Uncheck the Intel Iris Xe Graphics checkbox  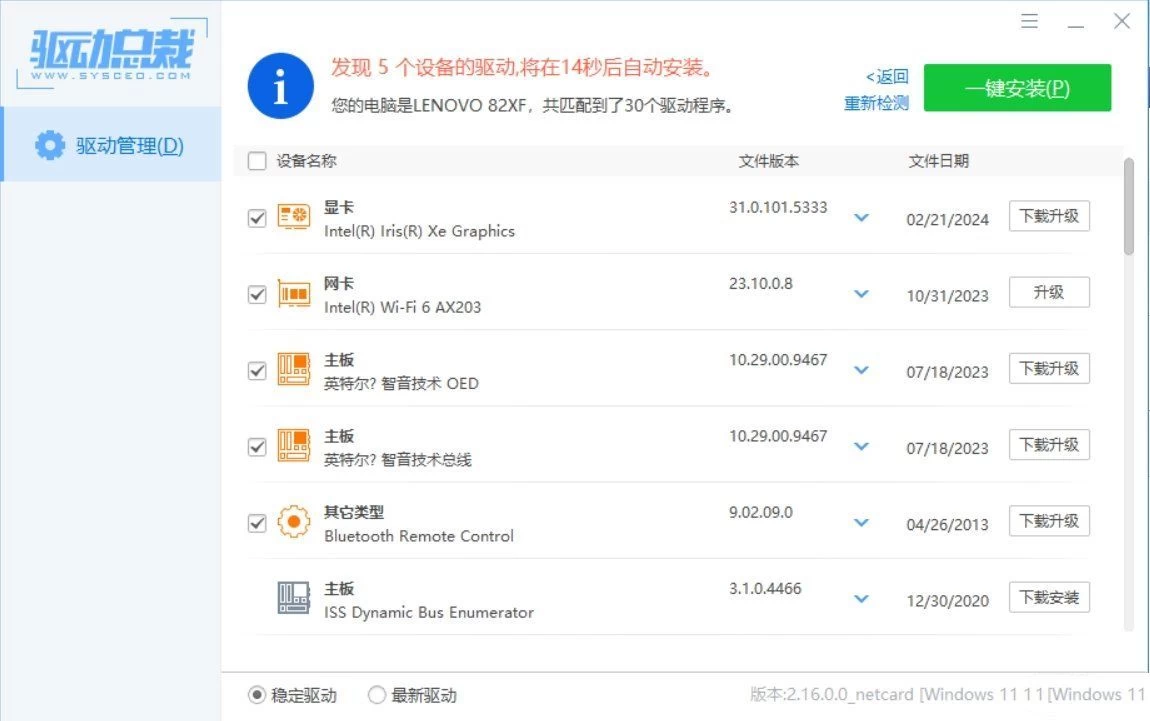[x=257, y=218]
